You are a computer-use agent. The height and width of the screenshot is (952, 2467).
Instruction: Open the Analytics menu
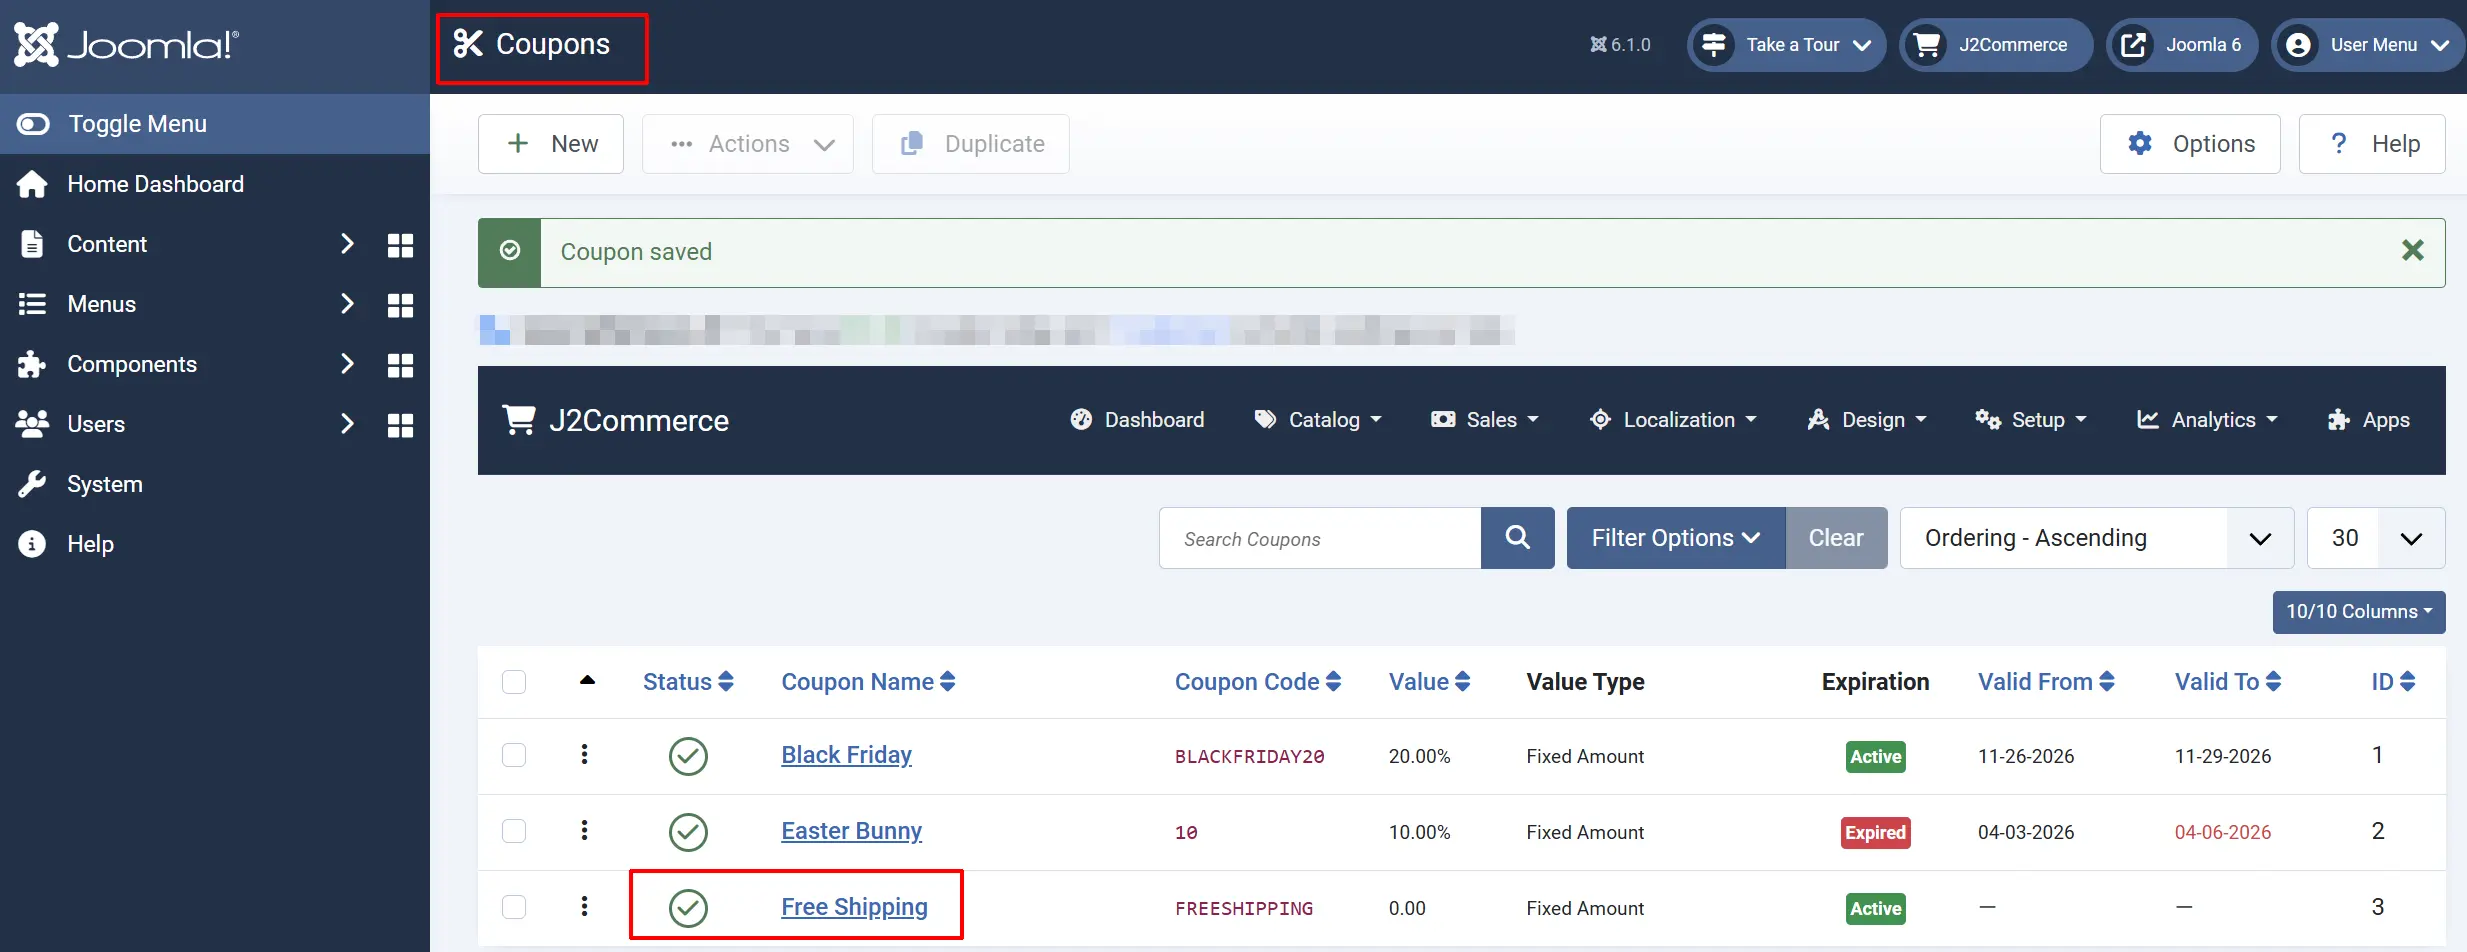pos(2207,420)
